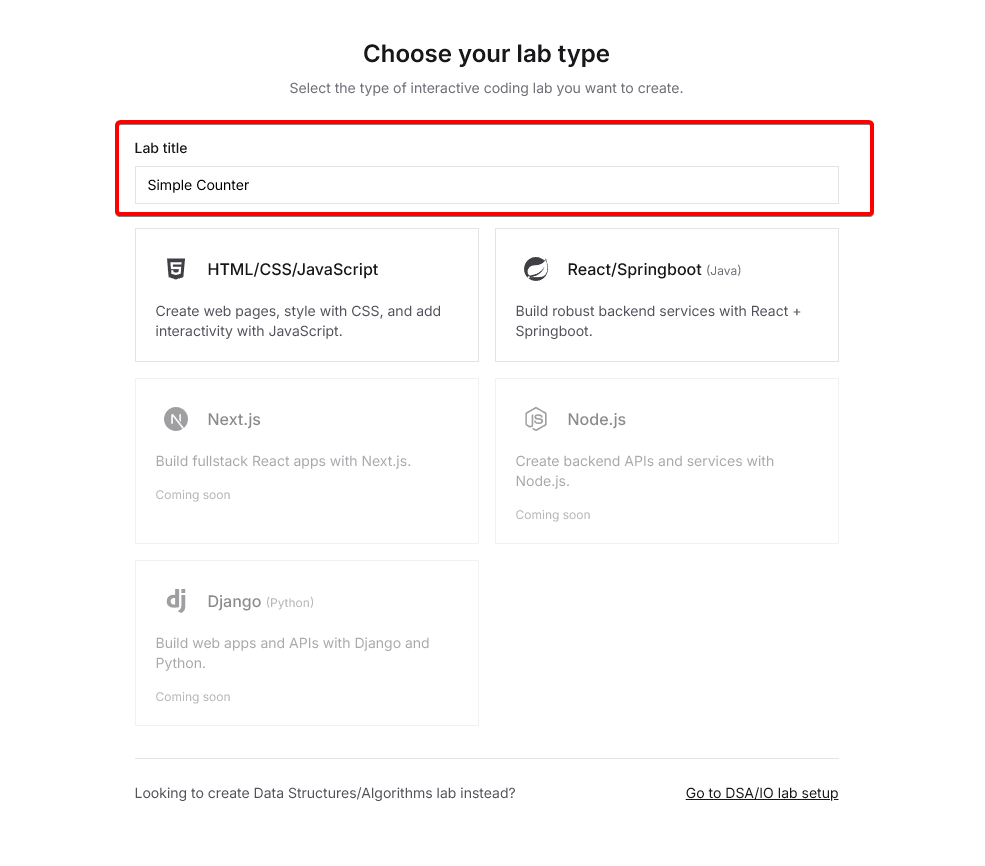Image resolution: width=985 pixels, height=866 pixels.
Task: Click the Next.js circular N icon
Action: tap(176, 419)
